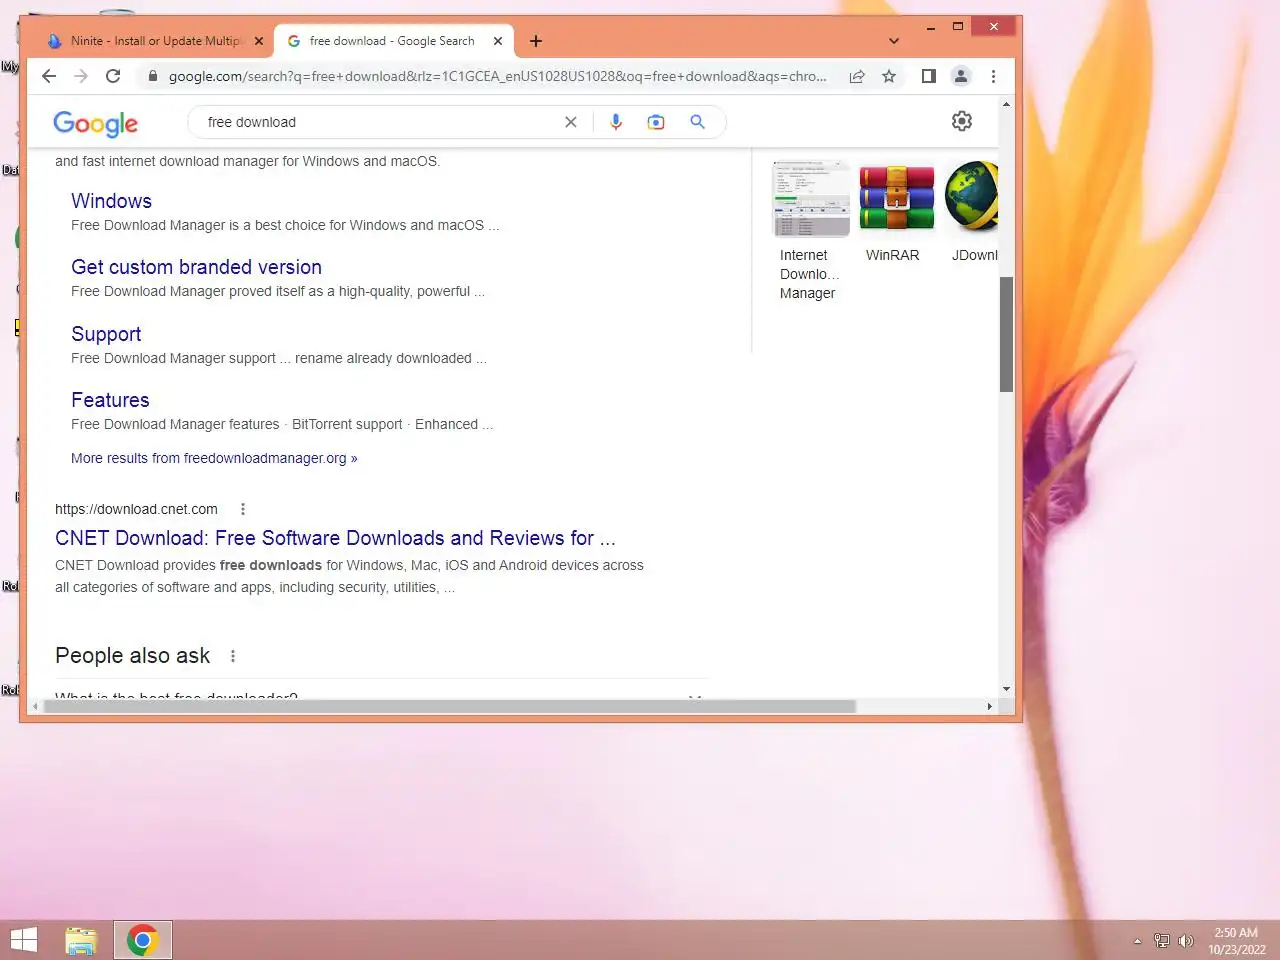This screenshot has width=1280, height=960.
Task: Go back to the previous page
Action: point(49,76)
